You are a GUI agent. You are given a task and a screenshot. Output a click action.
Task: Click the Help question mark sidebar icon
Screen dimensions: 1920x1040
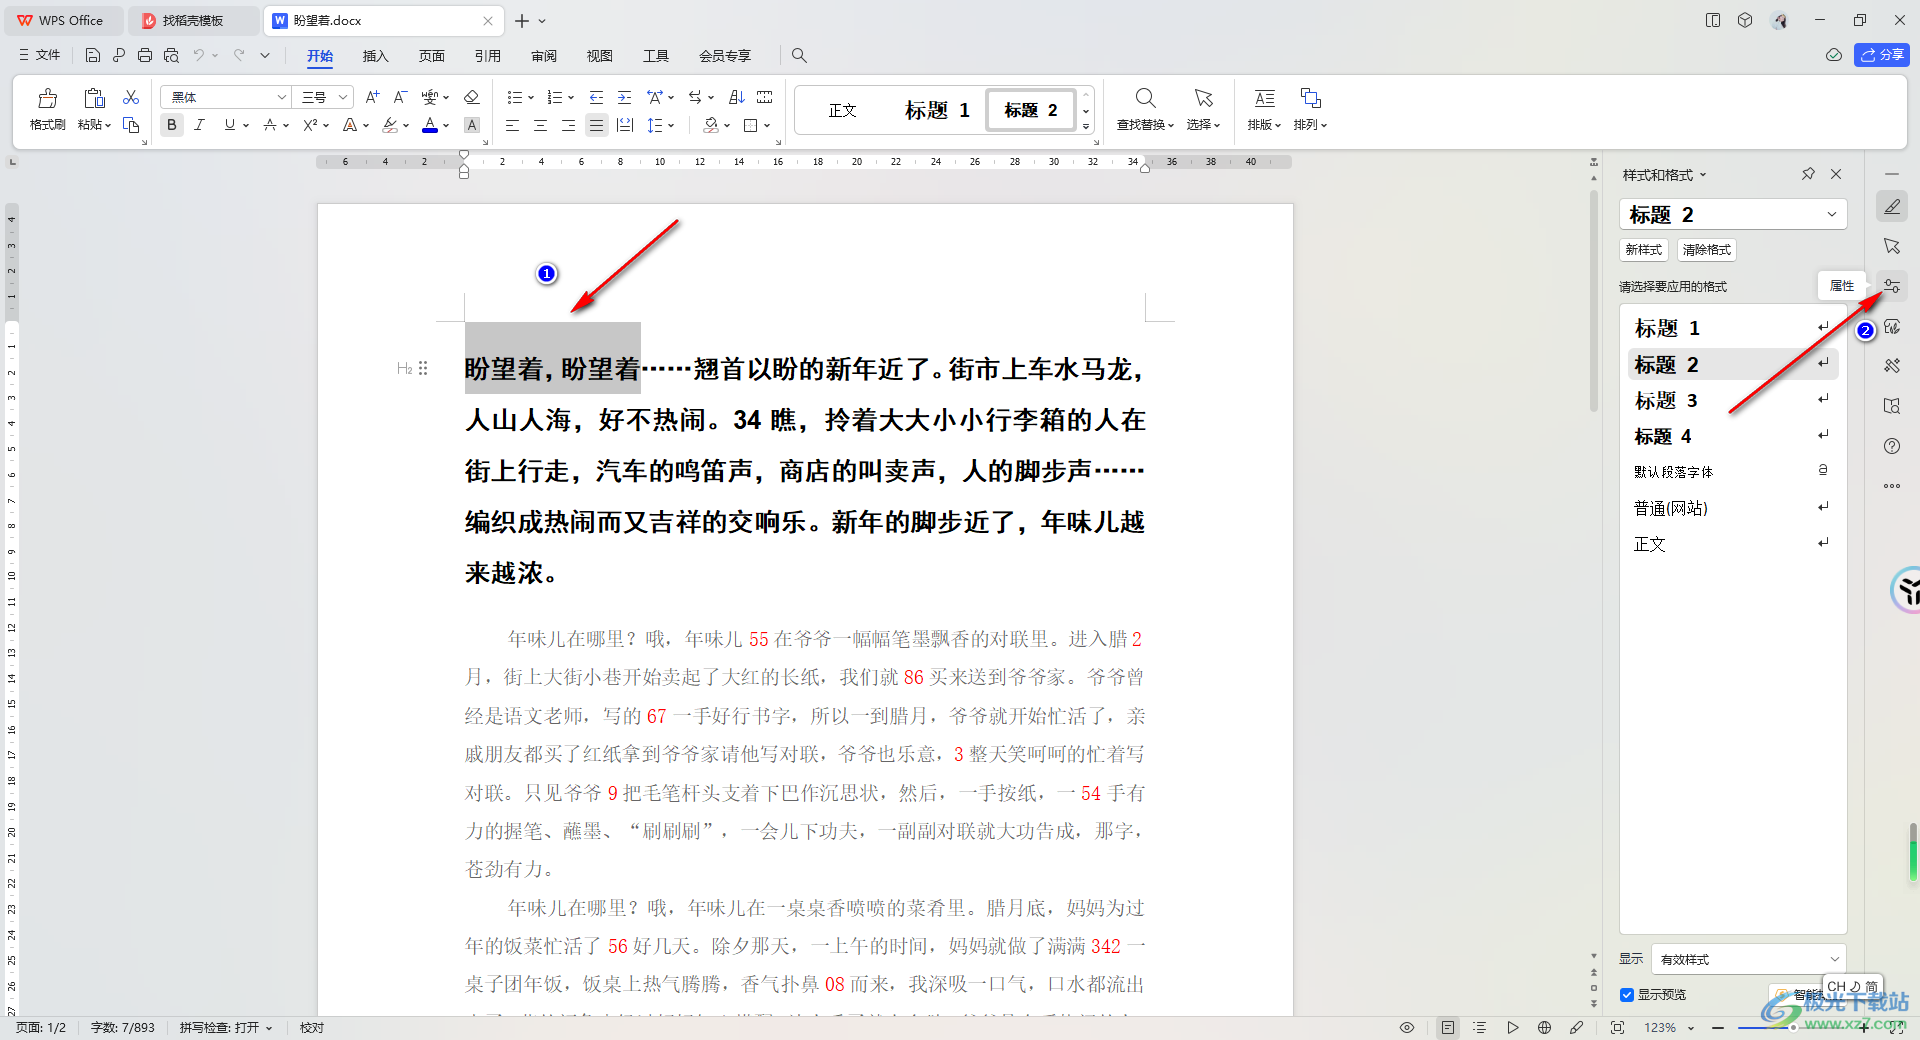[1892, 446]
